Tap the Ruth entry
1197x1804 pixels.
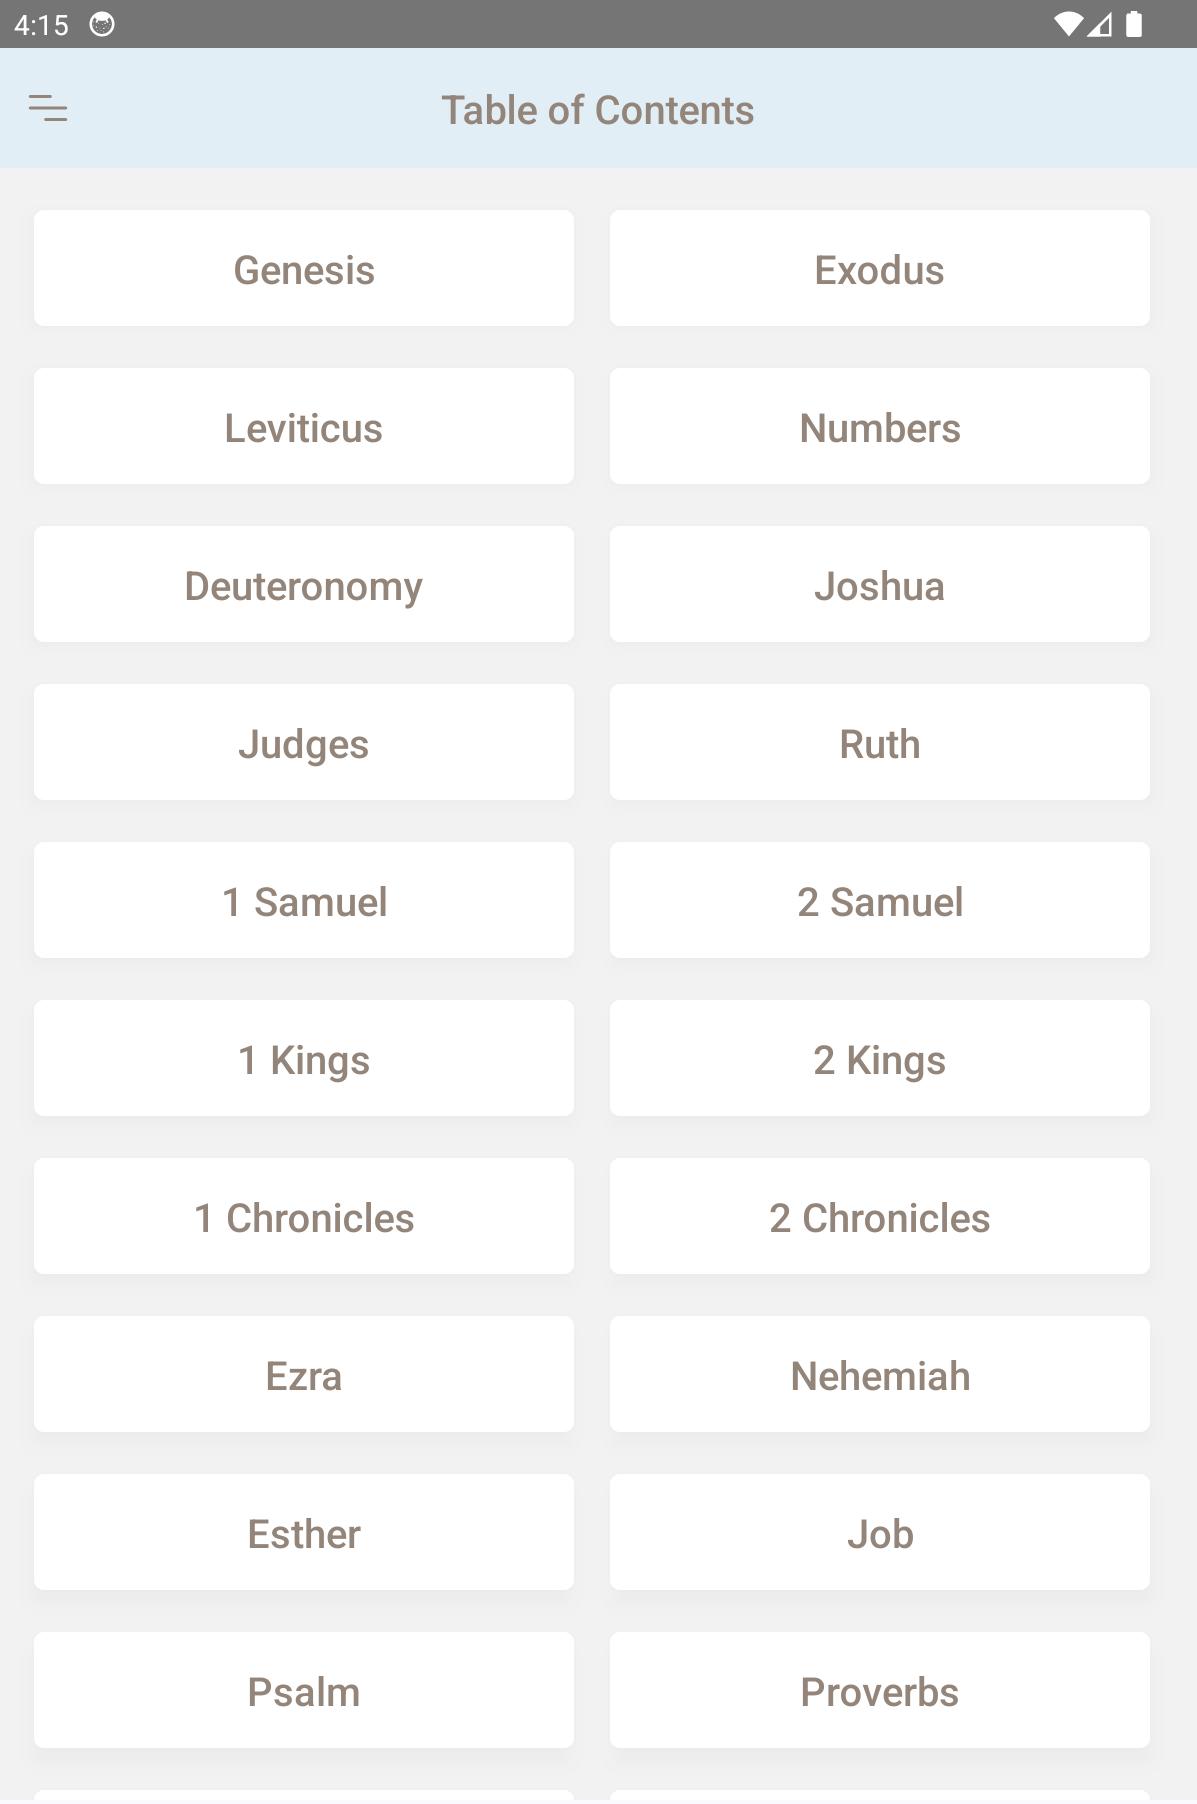[x=879, y=743]
